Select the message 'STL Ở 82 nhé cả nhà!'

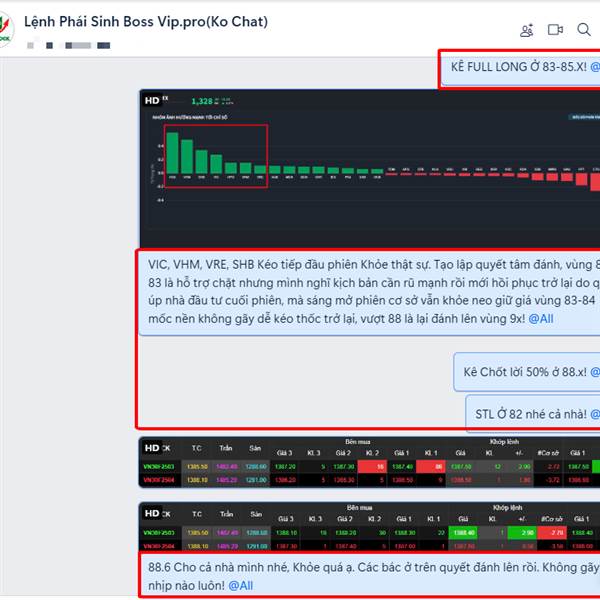[x=533, y=414]
